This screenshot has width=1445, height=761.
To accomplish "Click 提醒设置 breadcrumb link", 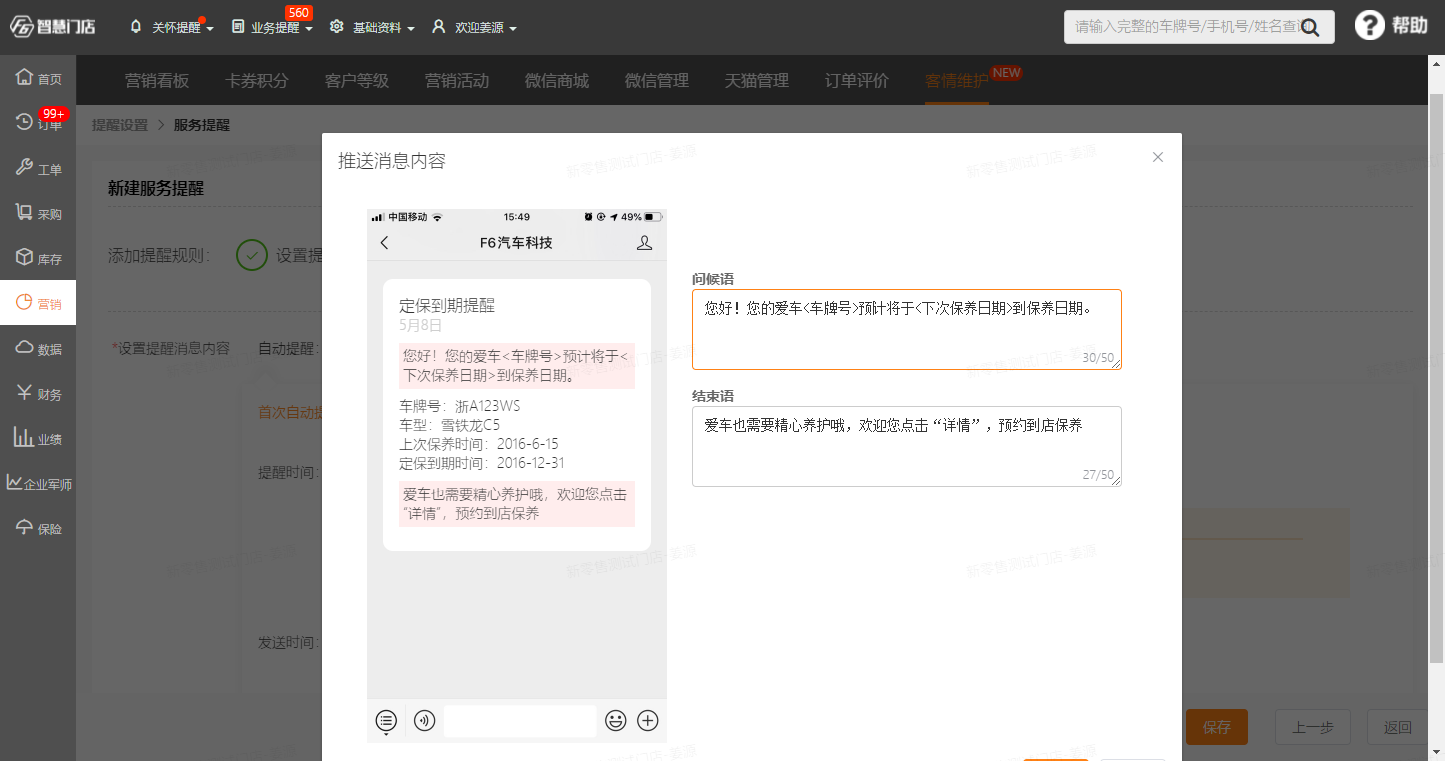I will click(x=120, y=125).
